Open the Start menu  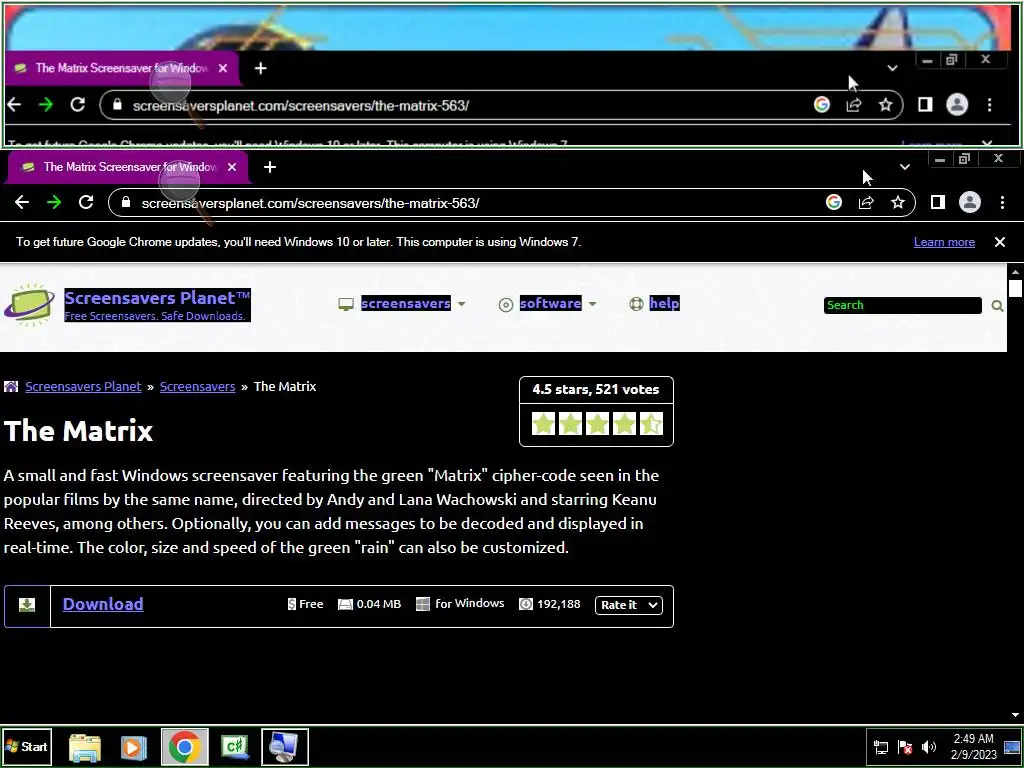click(27, 746)
